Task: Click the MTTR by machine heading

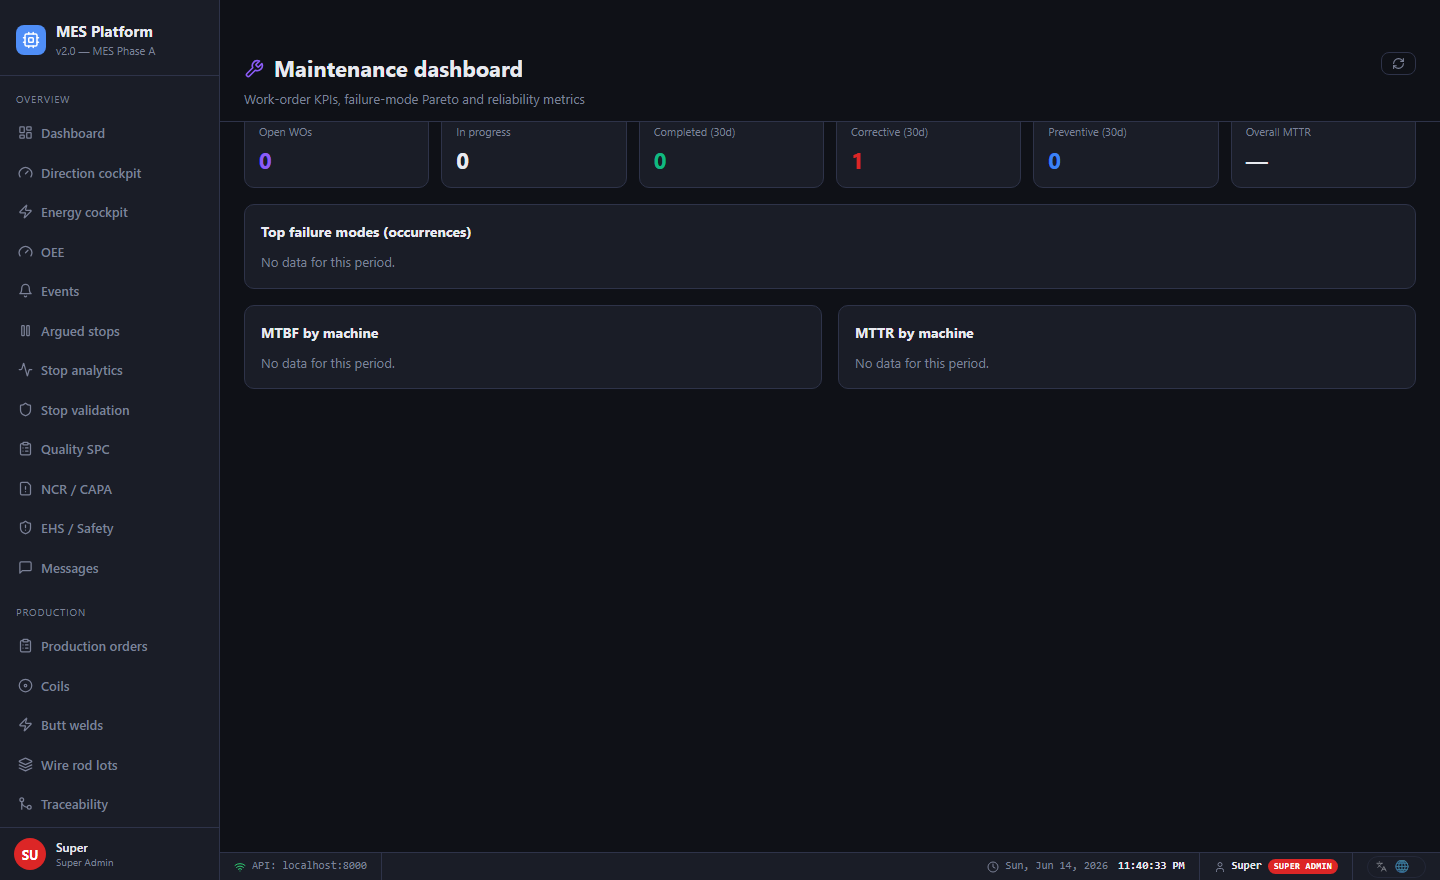Action: click(914, 333)
